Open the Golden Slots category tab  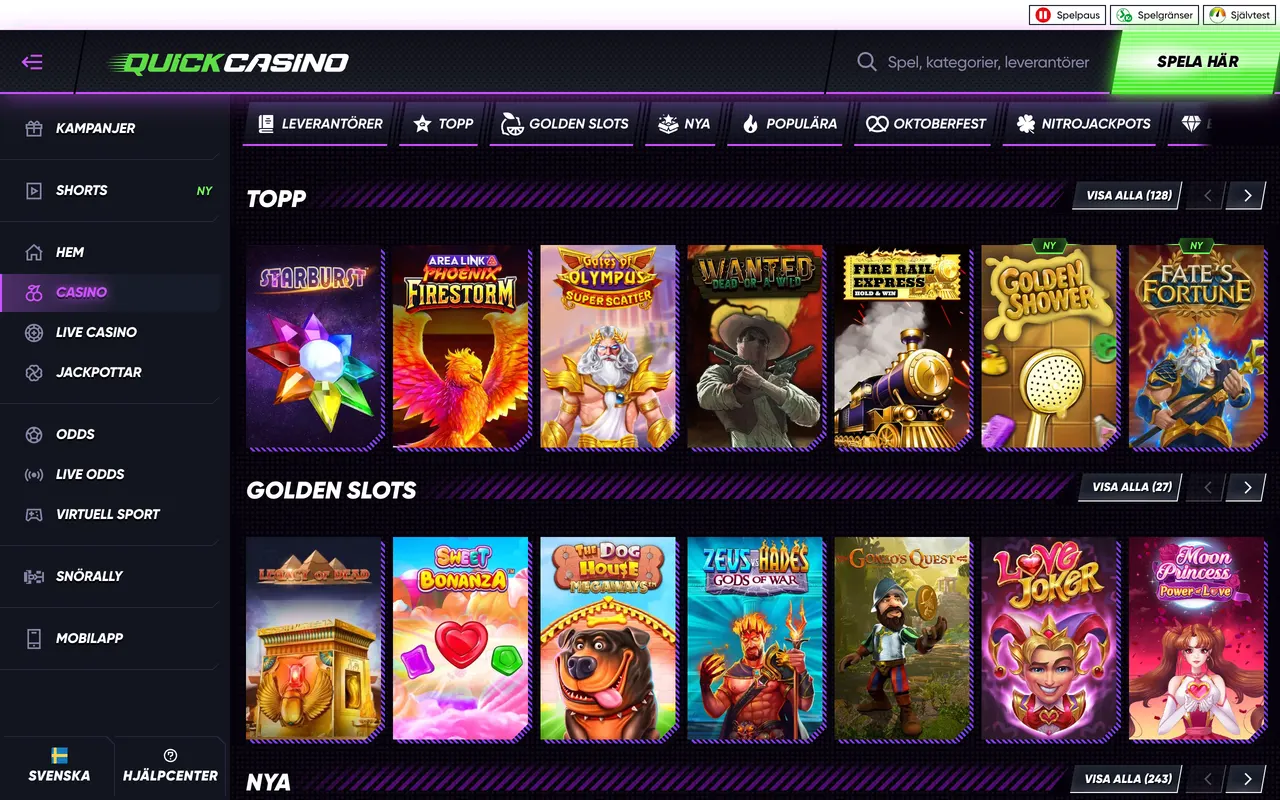tap(565, 124)
